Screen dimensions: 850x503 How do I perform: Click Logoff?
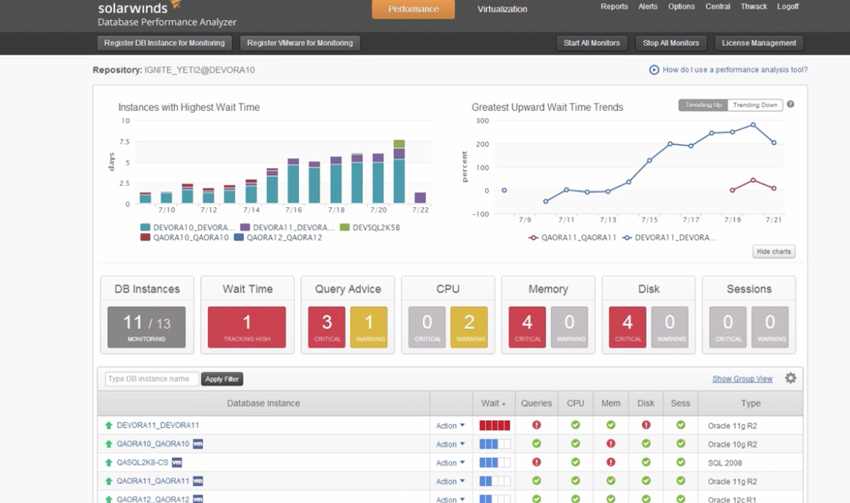(x=788, y=7)
